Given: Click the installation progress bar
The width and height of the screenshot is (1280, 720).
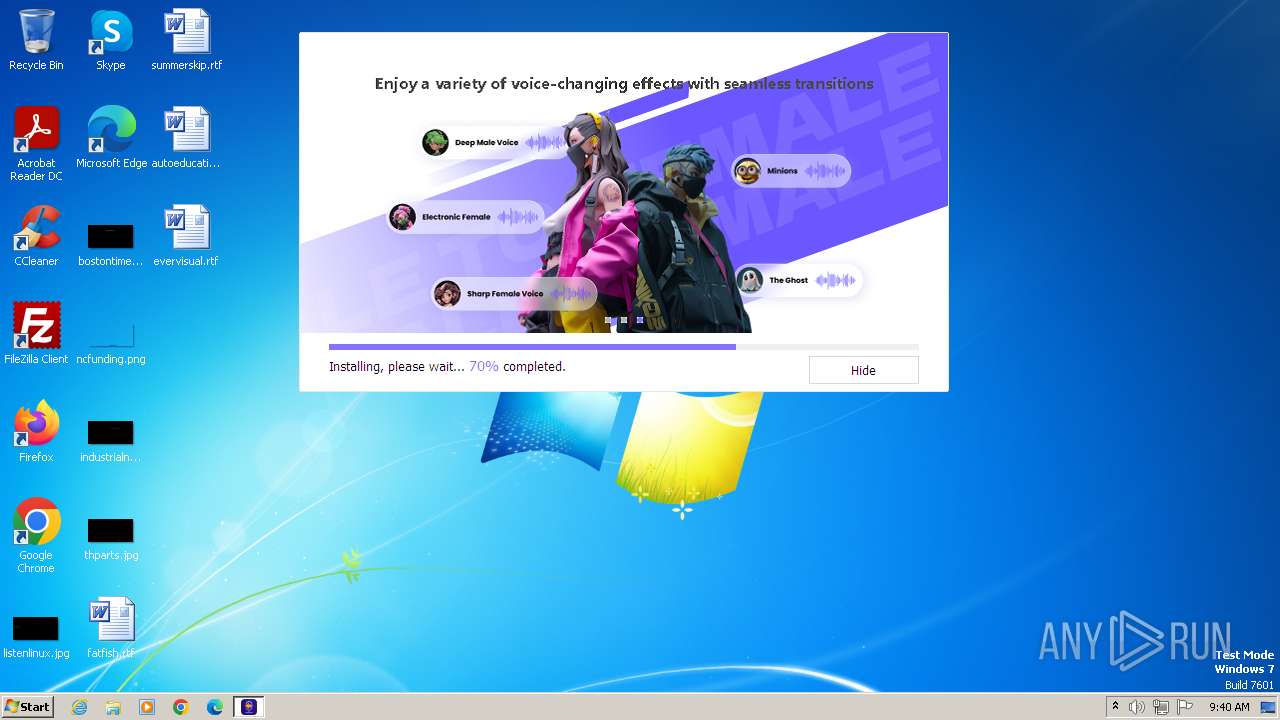Looking at the screenshot, I should click(x=623, y=347).
